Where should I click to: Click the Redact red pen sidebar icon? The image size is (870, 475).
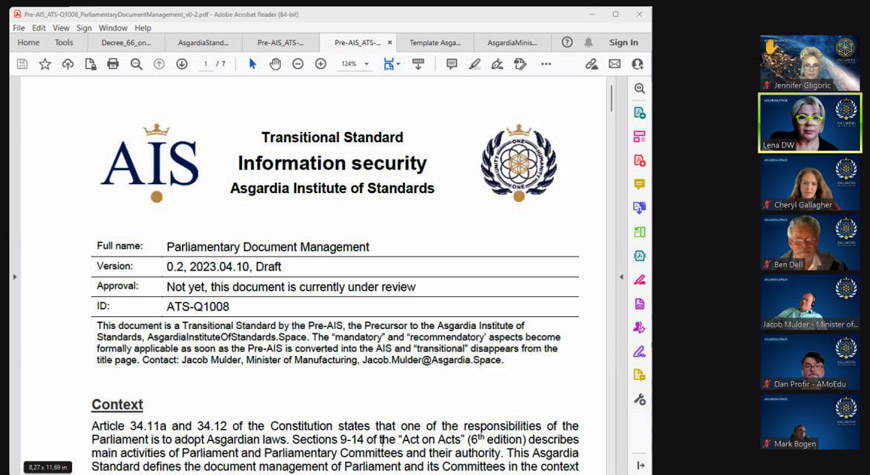639,280
